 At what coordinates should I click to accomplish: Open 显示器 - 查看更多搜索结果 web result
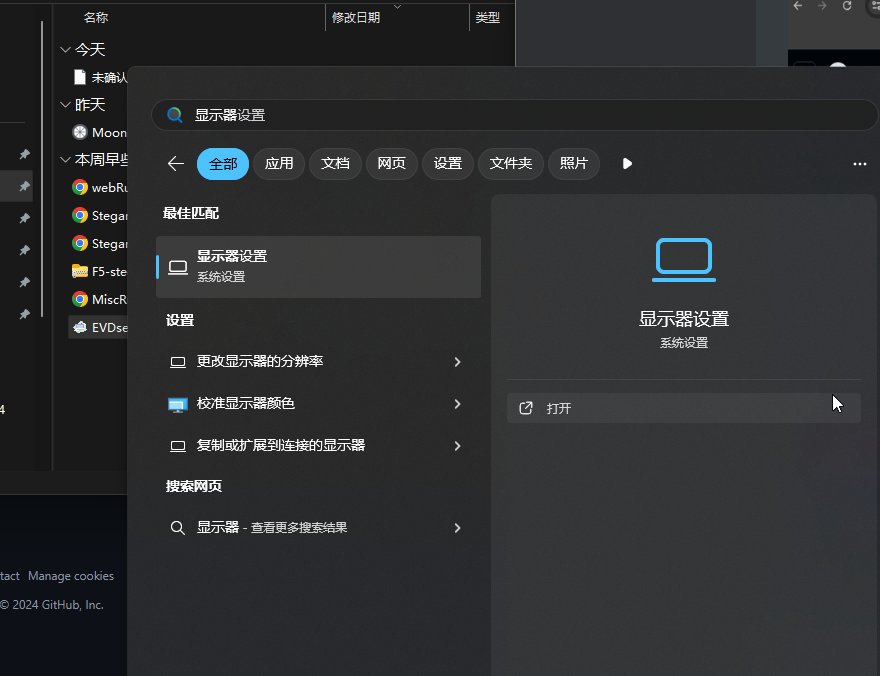pyautogui.click(x=318, y=528)
